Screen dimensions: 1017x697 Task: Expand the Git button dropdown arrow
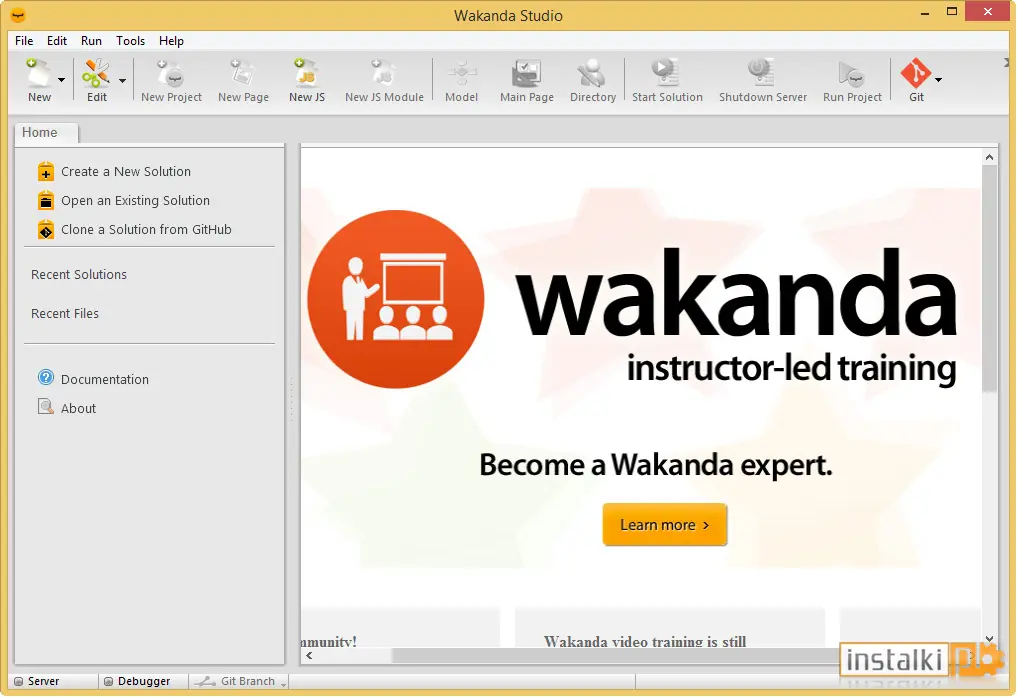(x=939, y=80)
